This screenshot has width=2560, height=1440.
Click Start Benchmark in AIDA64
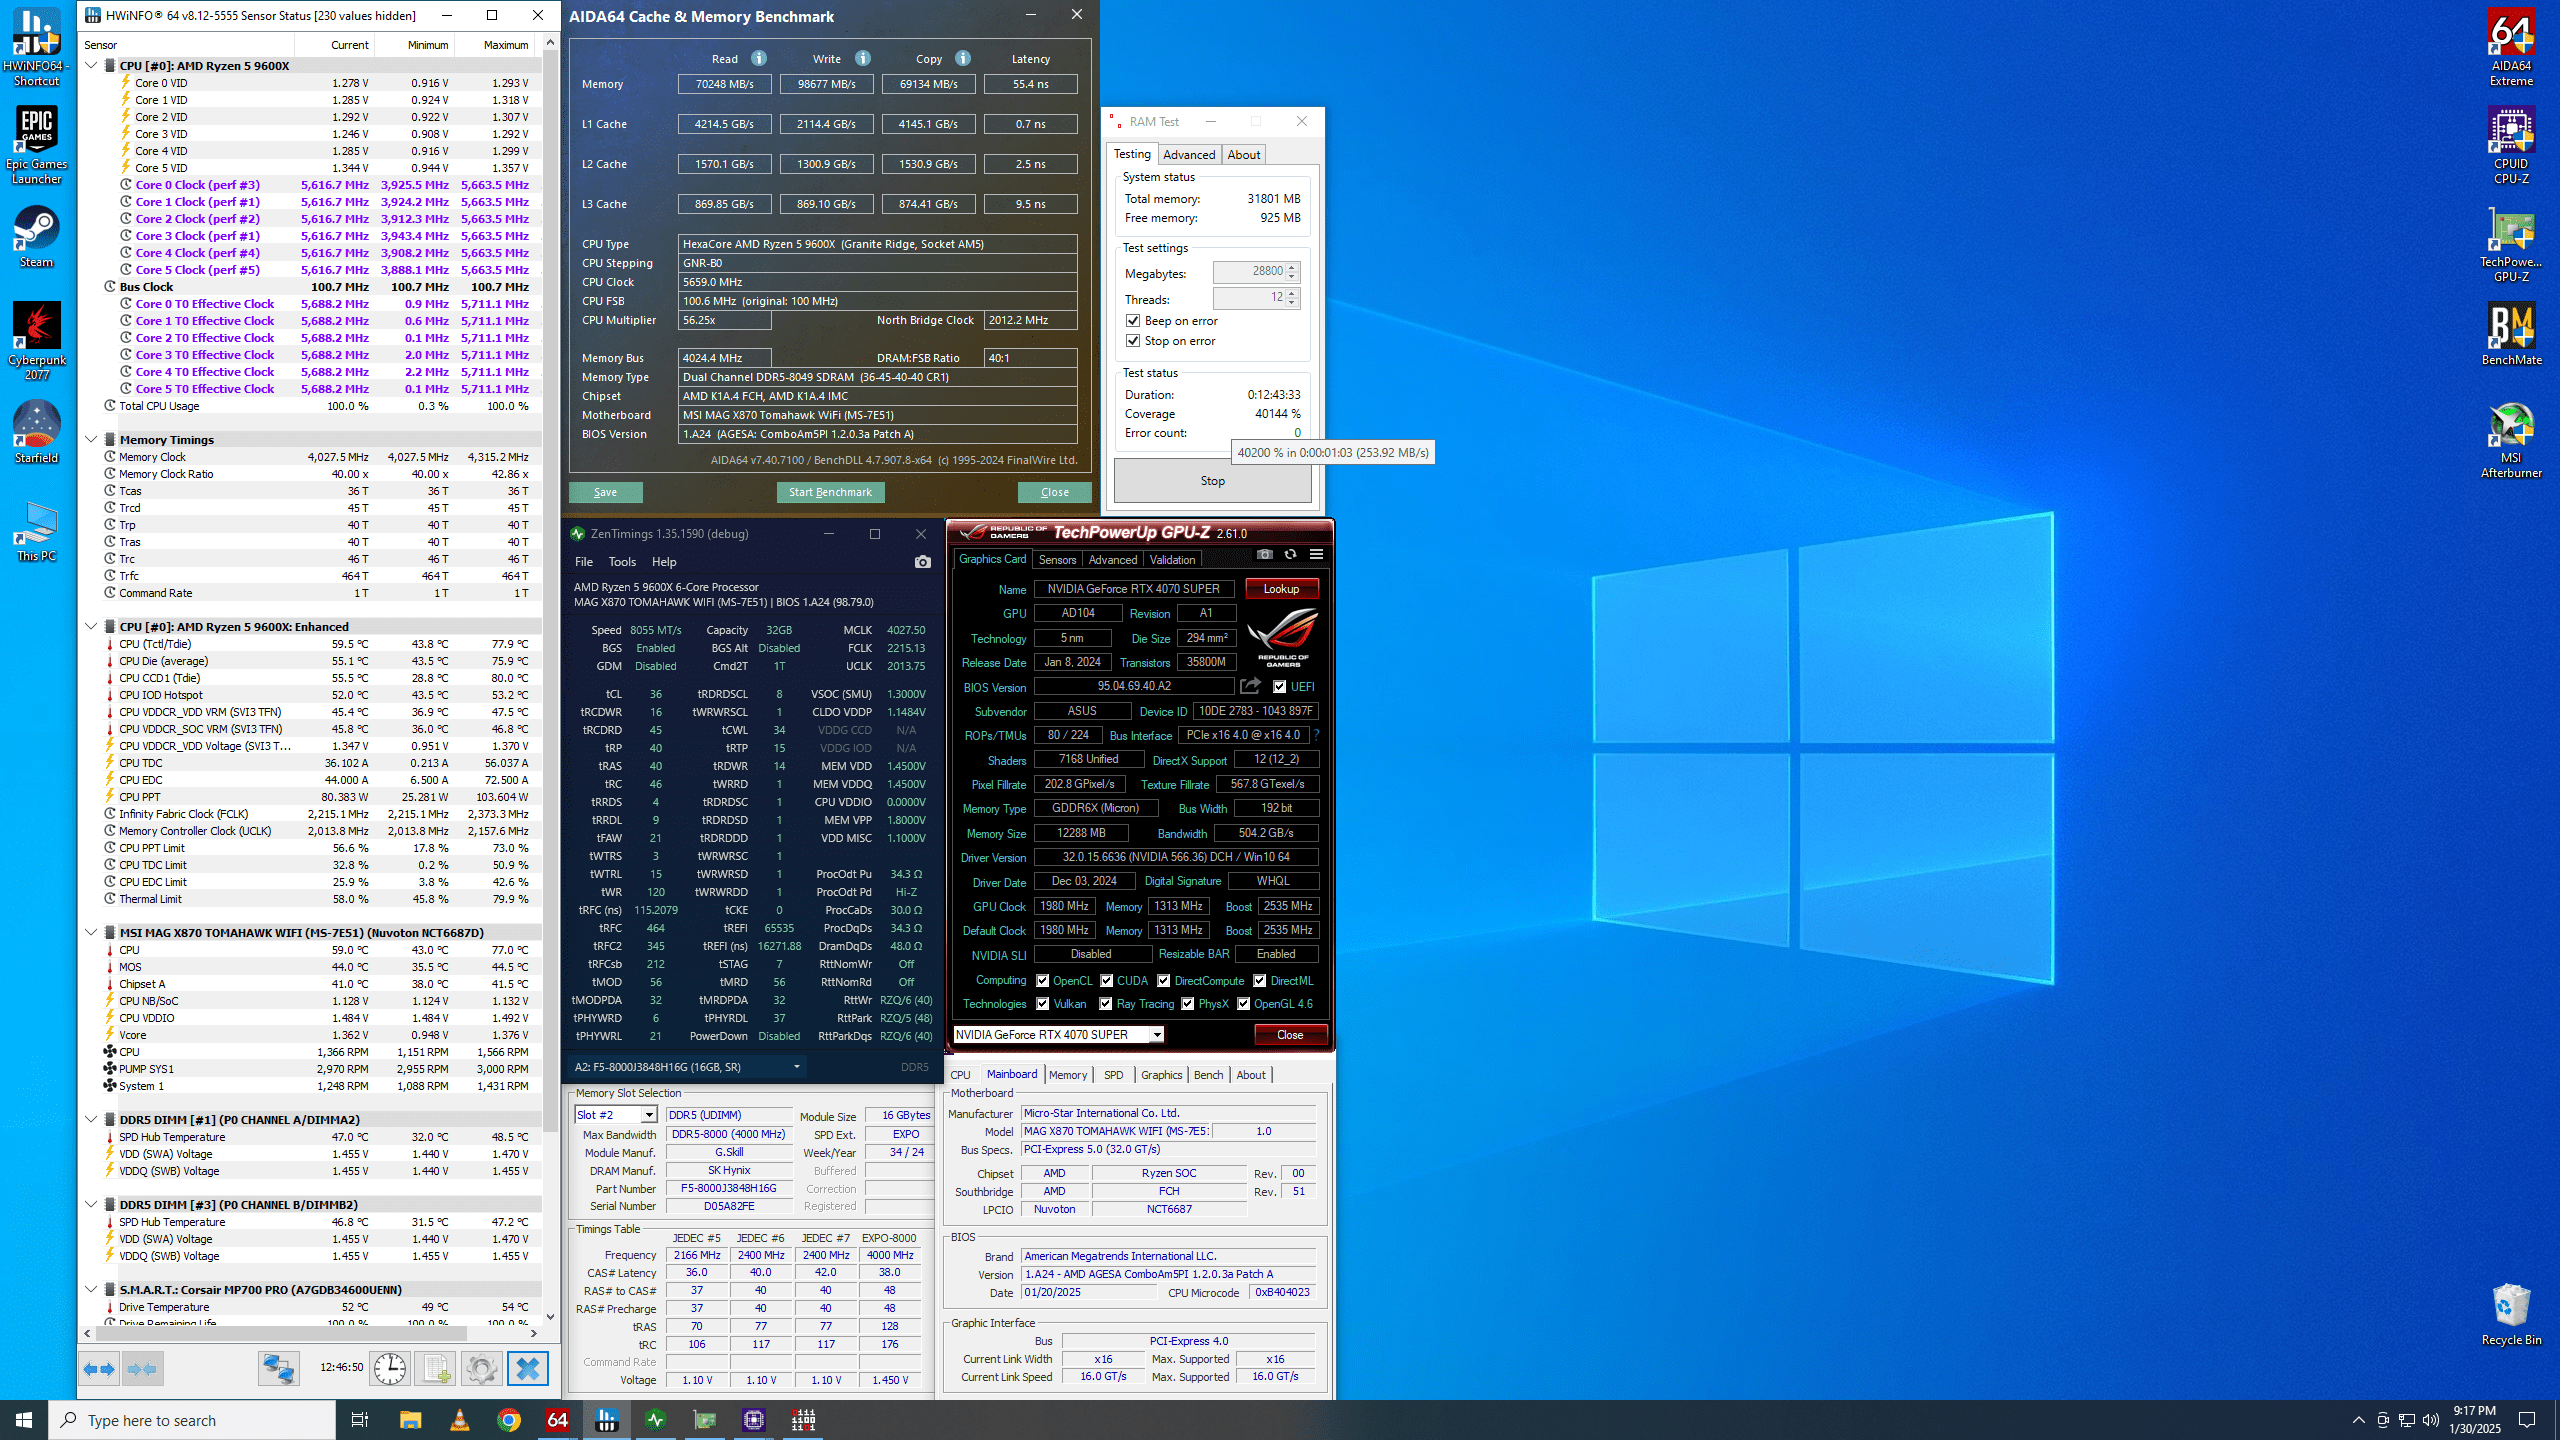(x=830, y=492)
